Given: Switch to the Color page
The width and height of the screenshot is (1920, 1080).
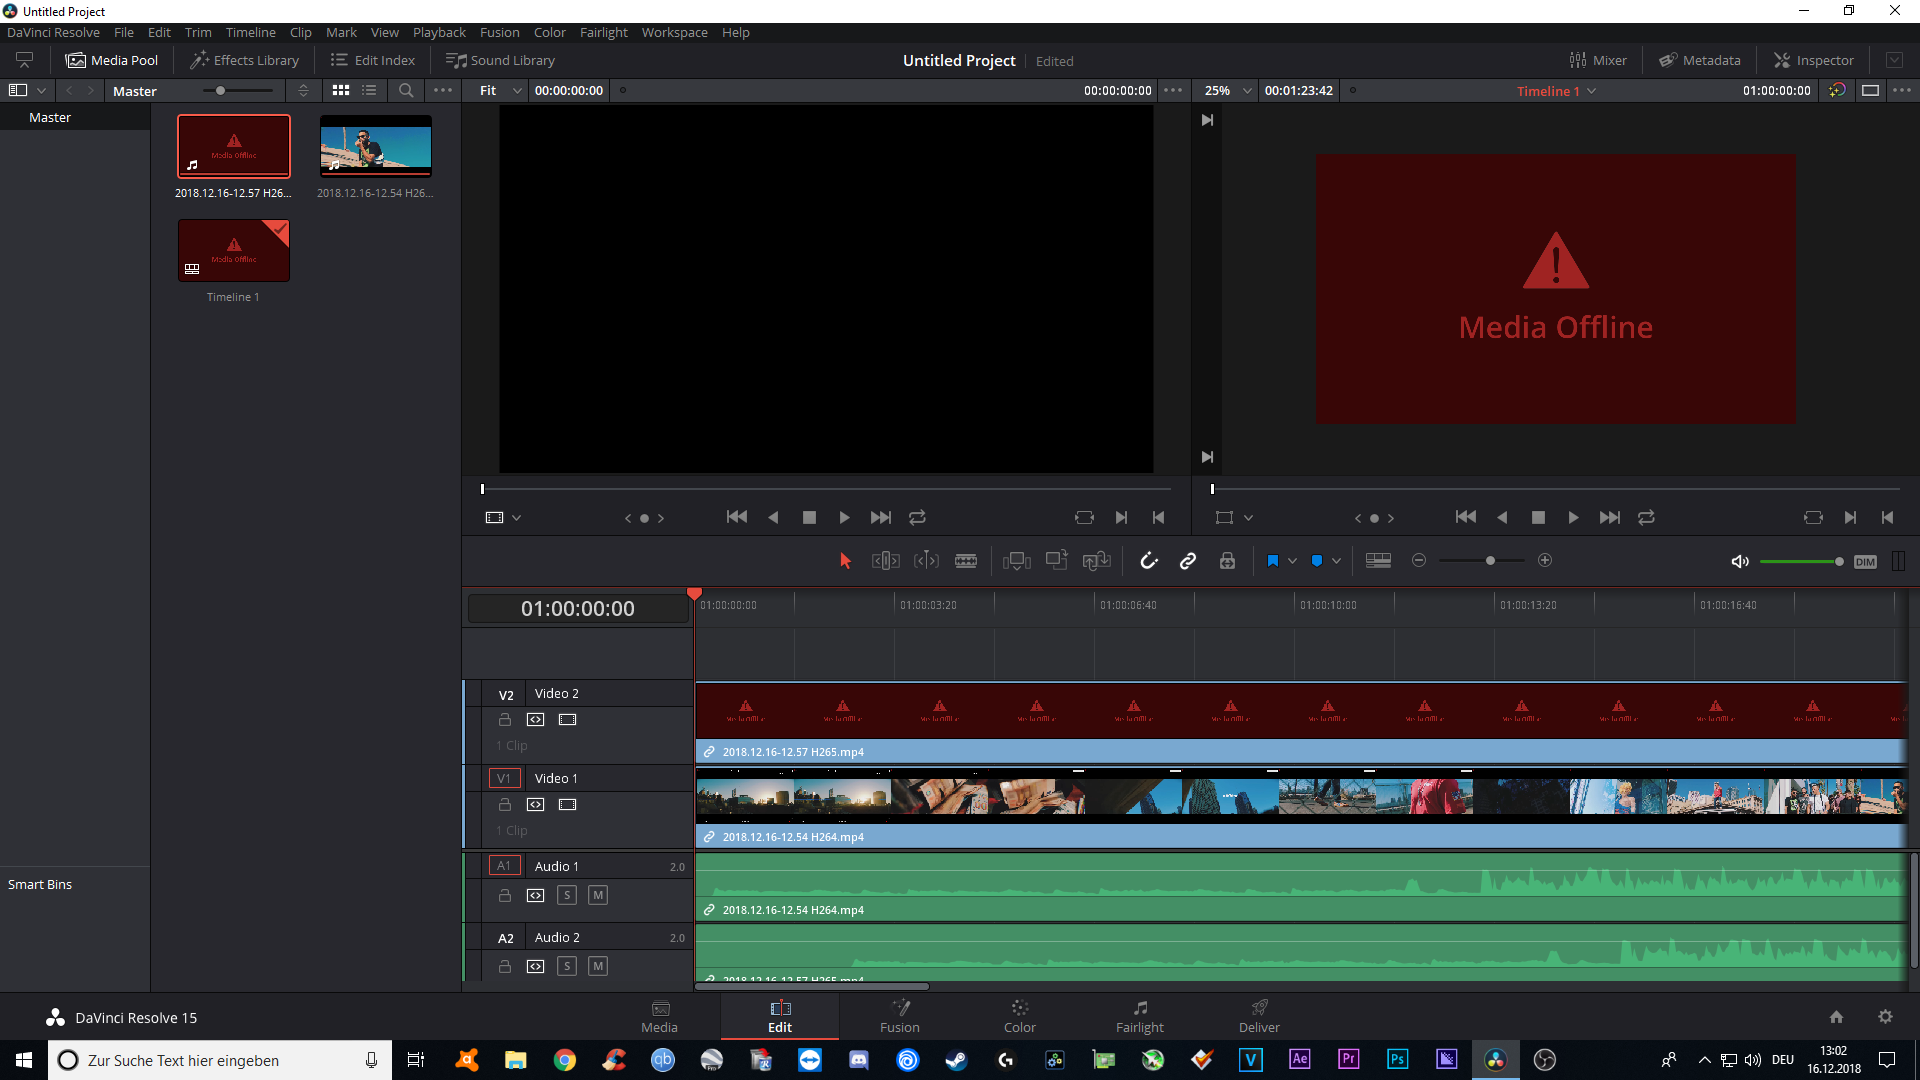Looking at the screenshot, I should pos(1019,1016).
